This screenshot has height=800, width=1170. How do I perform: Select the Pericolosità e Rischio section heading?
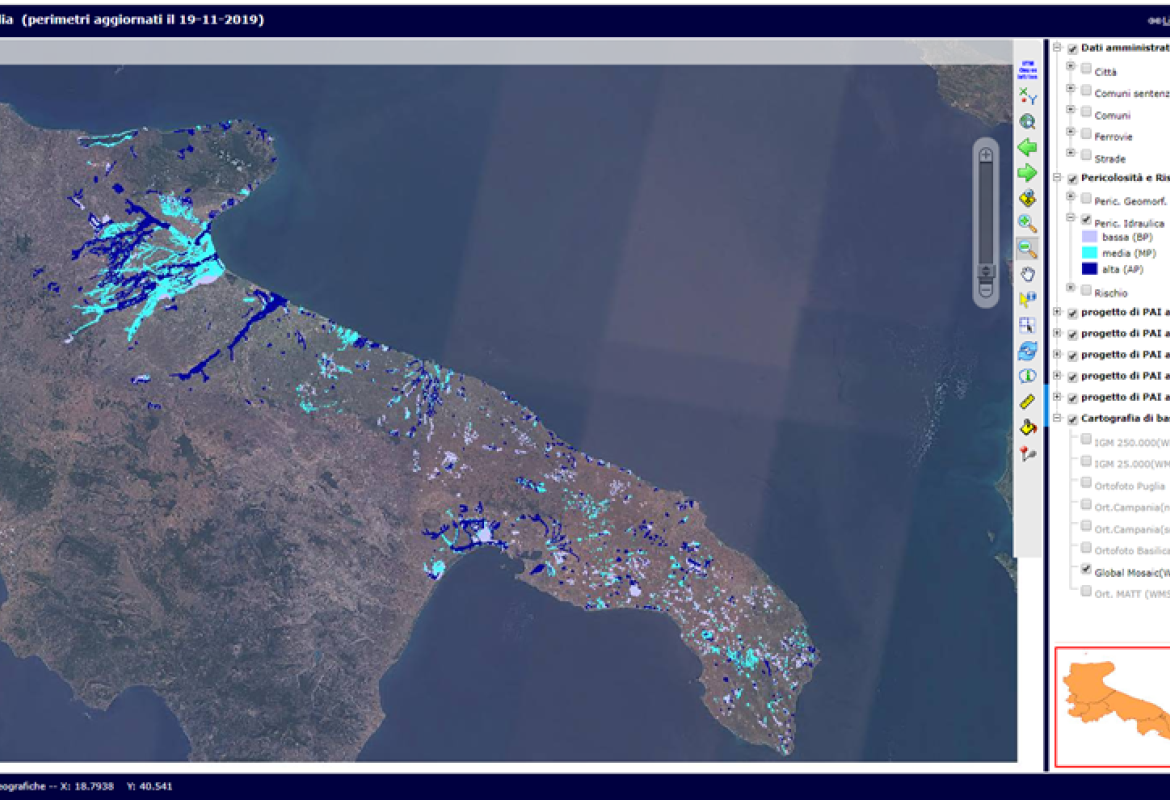[1120, 176]
